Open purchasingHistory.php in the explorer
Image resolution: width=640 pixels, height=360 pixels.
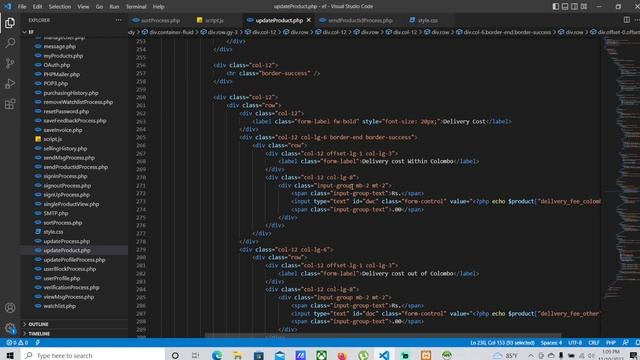pyautogui.click(x=71, y=93)
